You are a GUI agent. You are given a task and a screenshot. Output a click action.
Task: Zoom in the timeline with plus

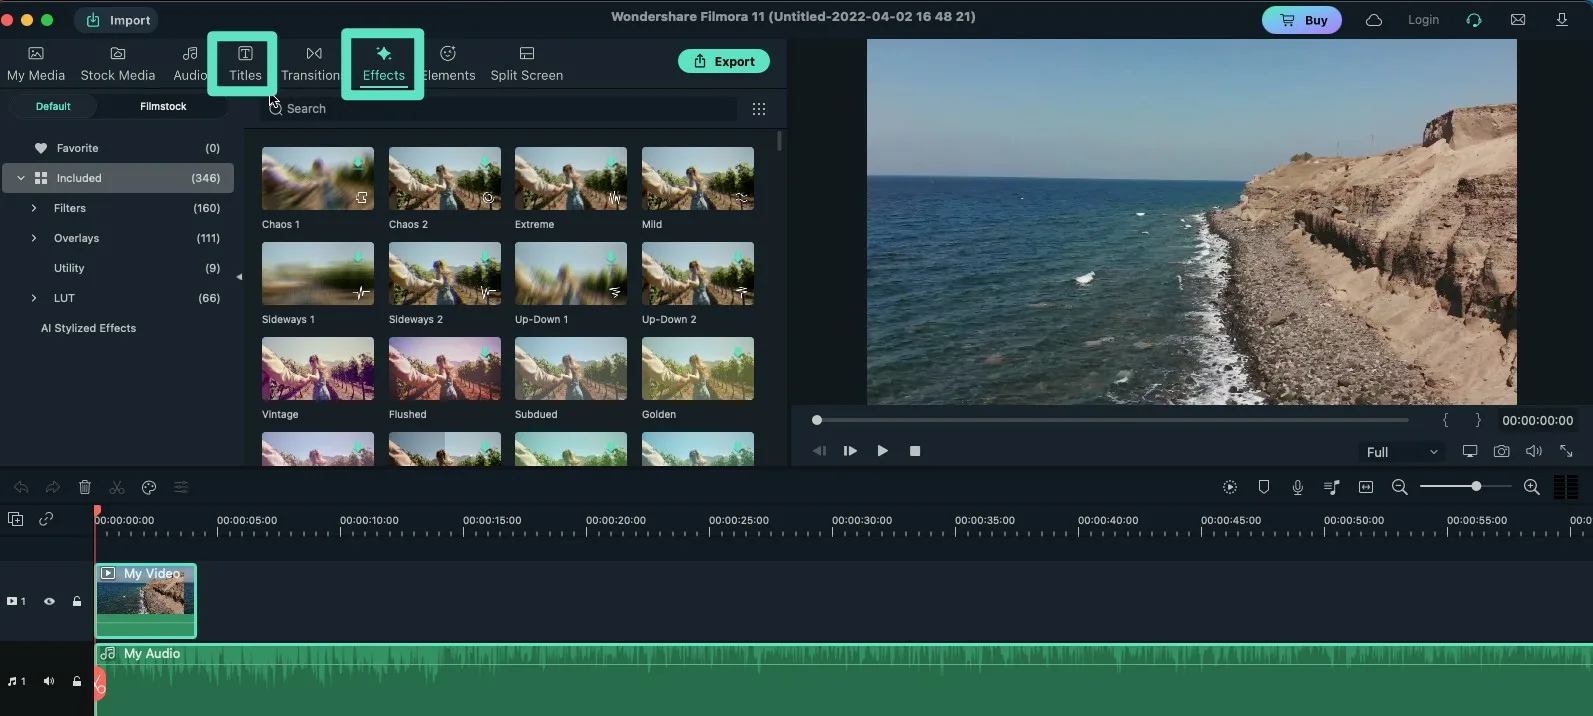(1531, 487)
